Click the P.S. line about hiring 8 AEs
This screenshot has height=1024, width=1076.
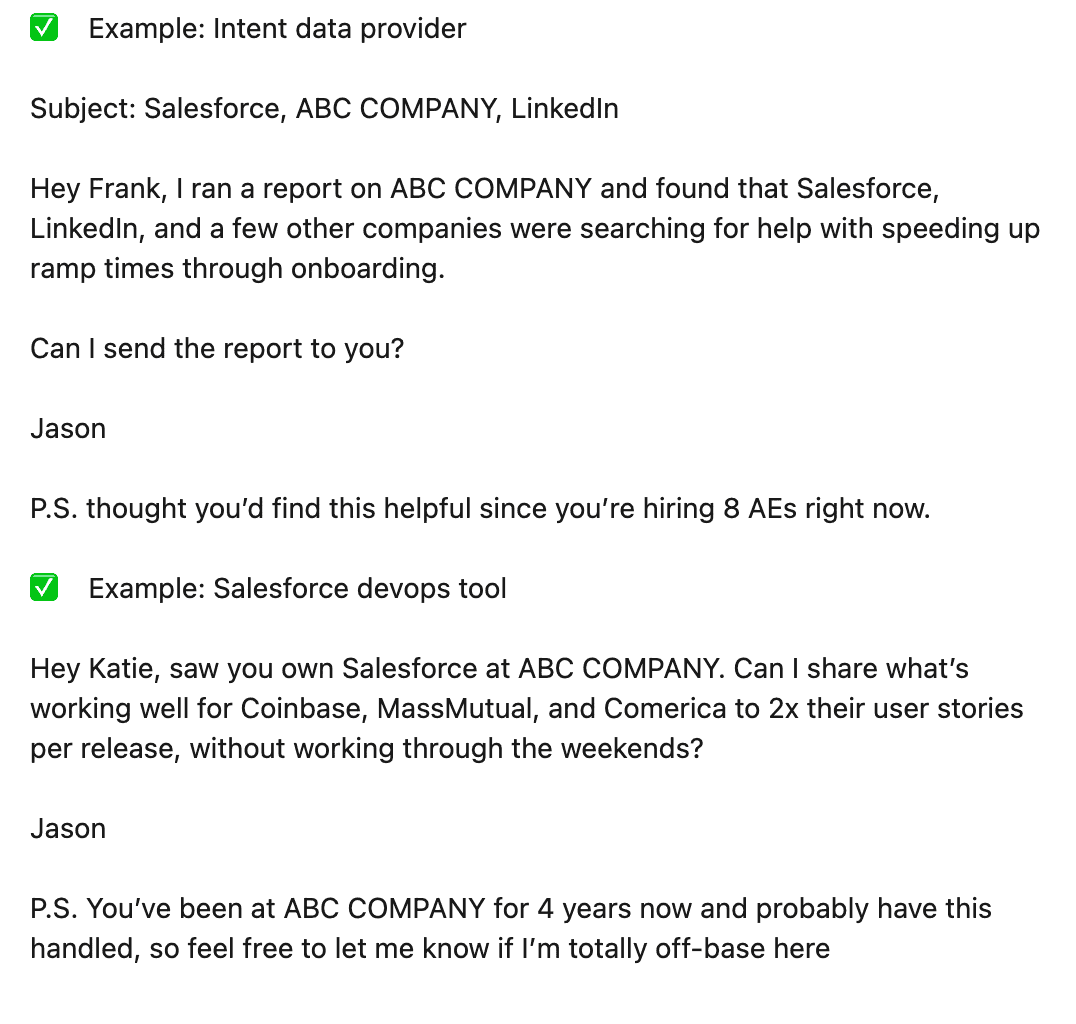coord(480,509)
